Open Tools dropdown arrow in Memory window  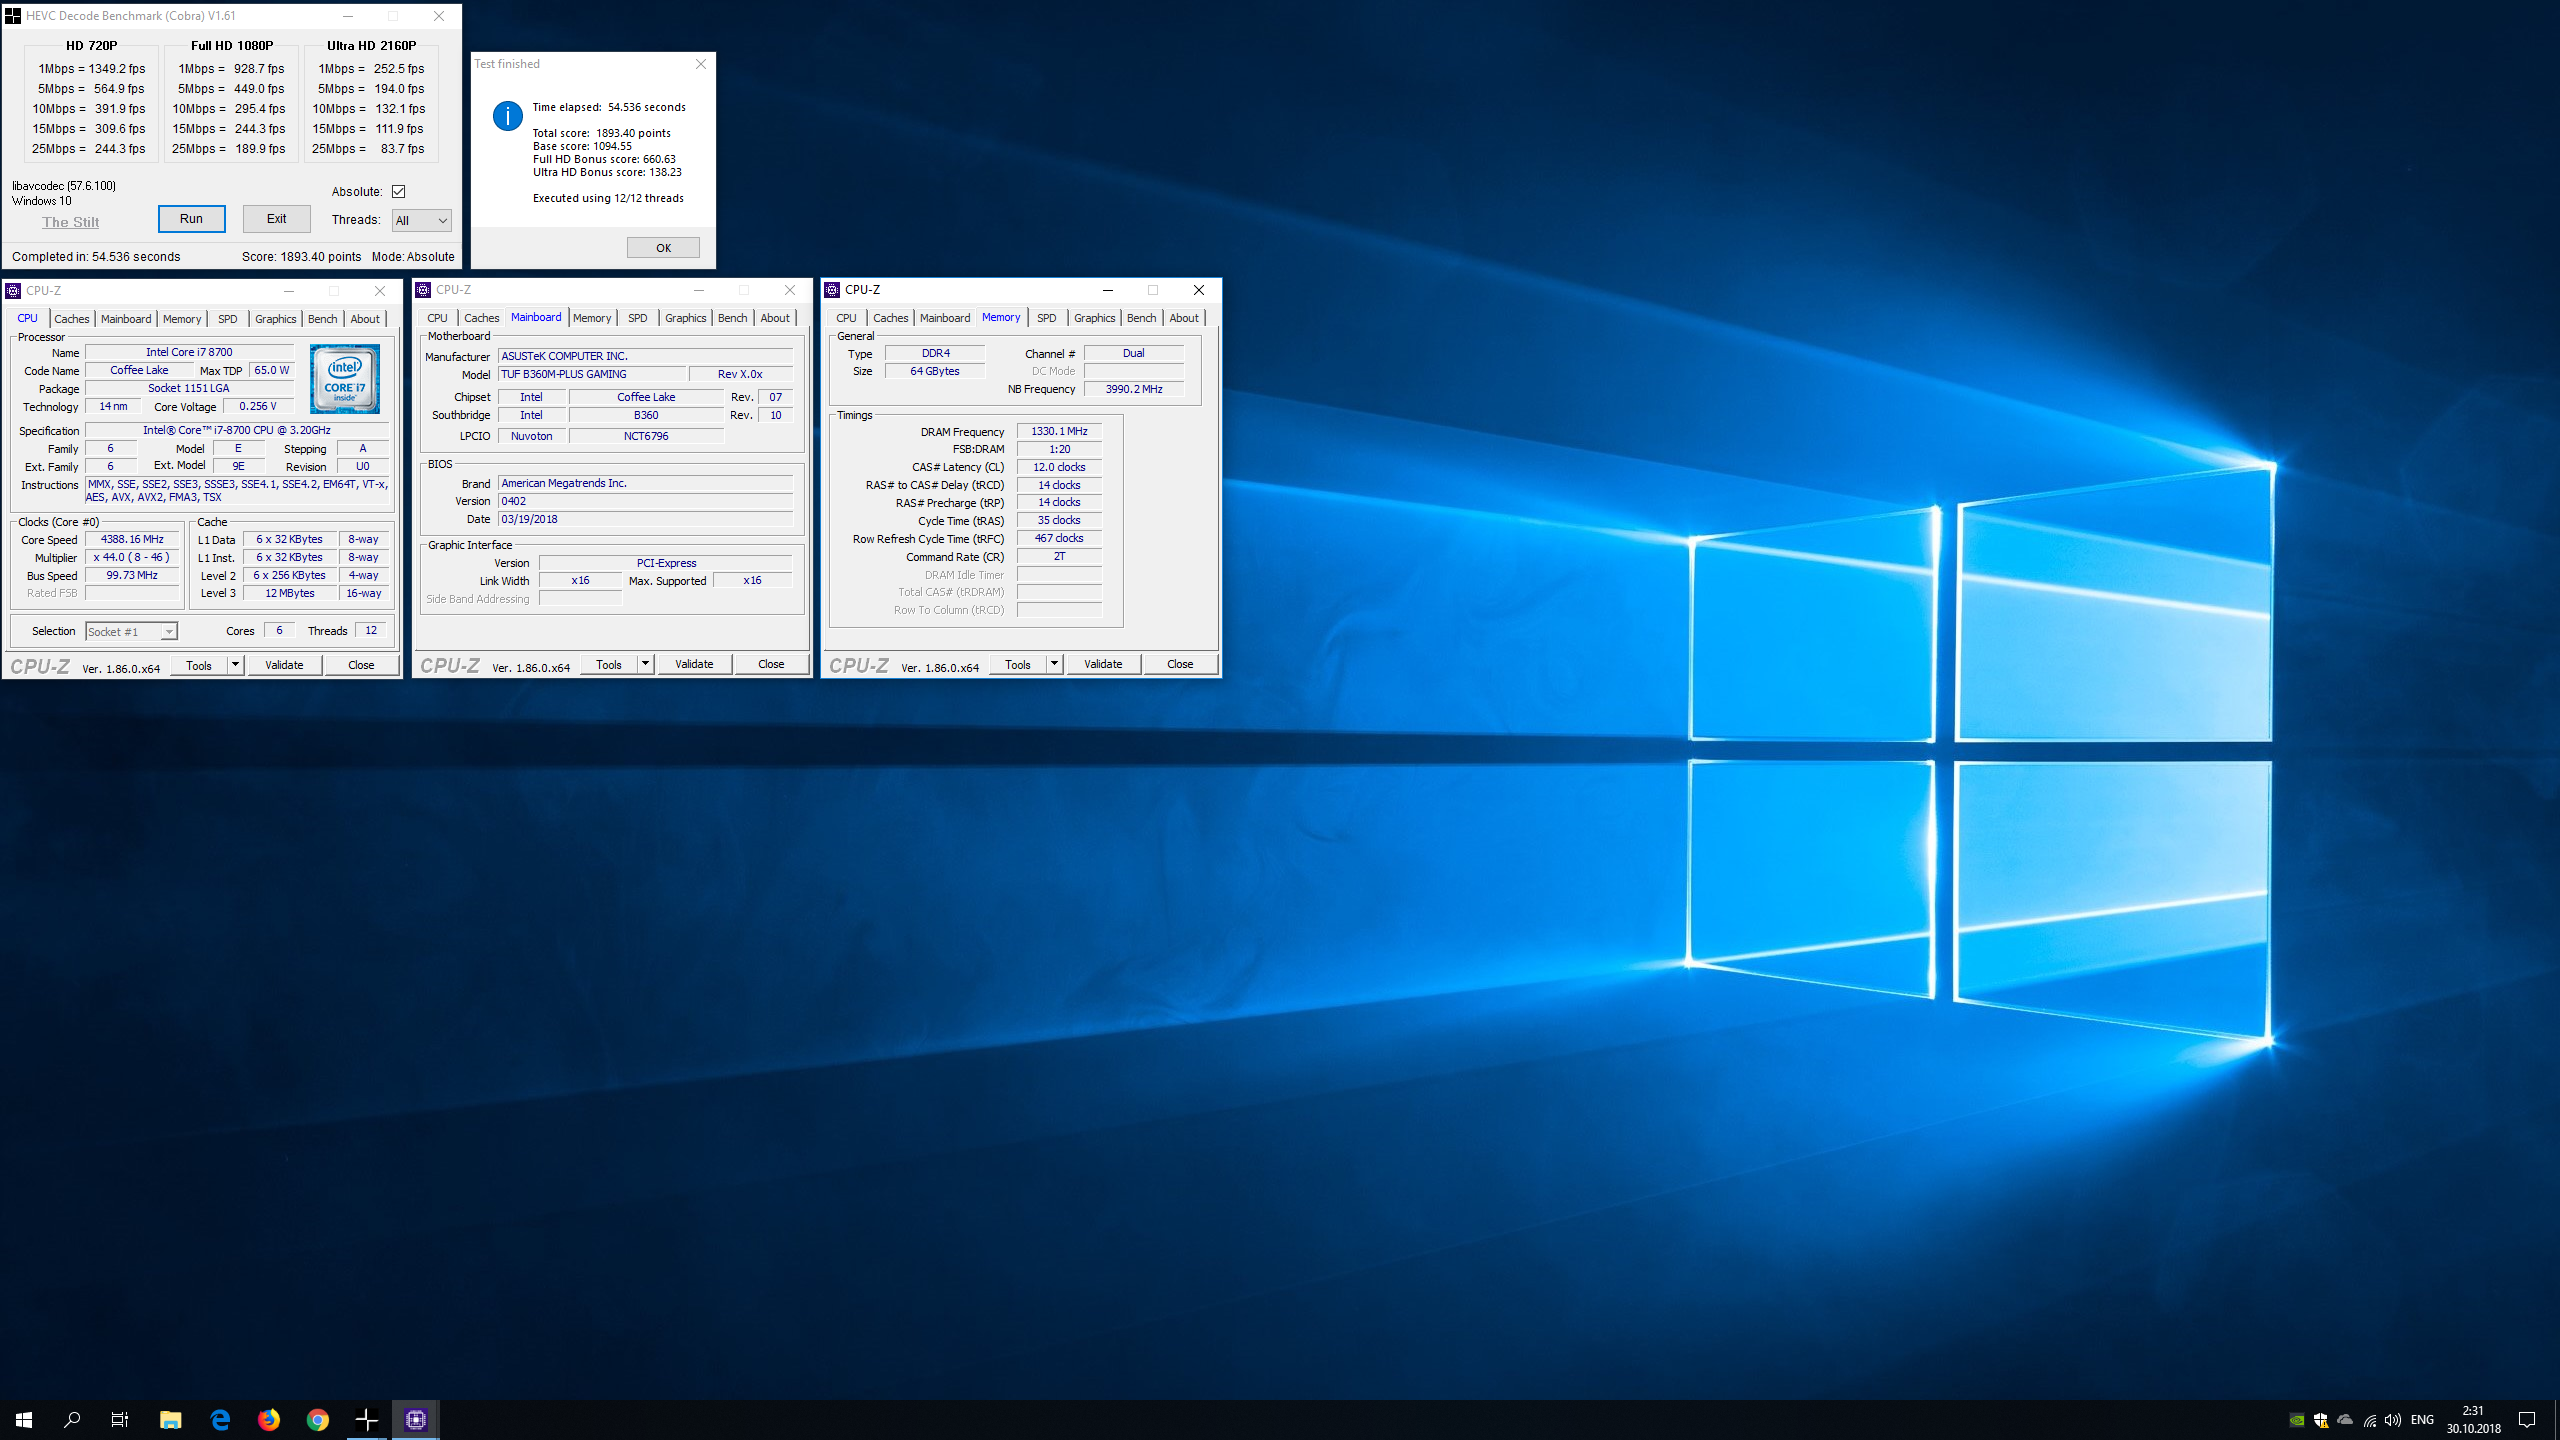[1054, 664]
